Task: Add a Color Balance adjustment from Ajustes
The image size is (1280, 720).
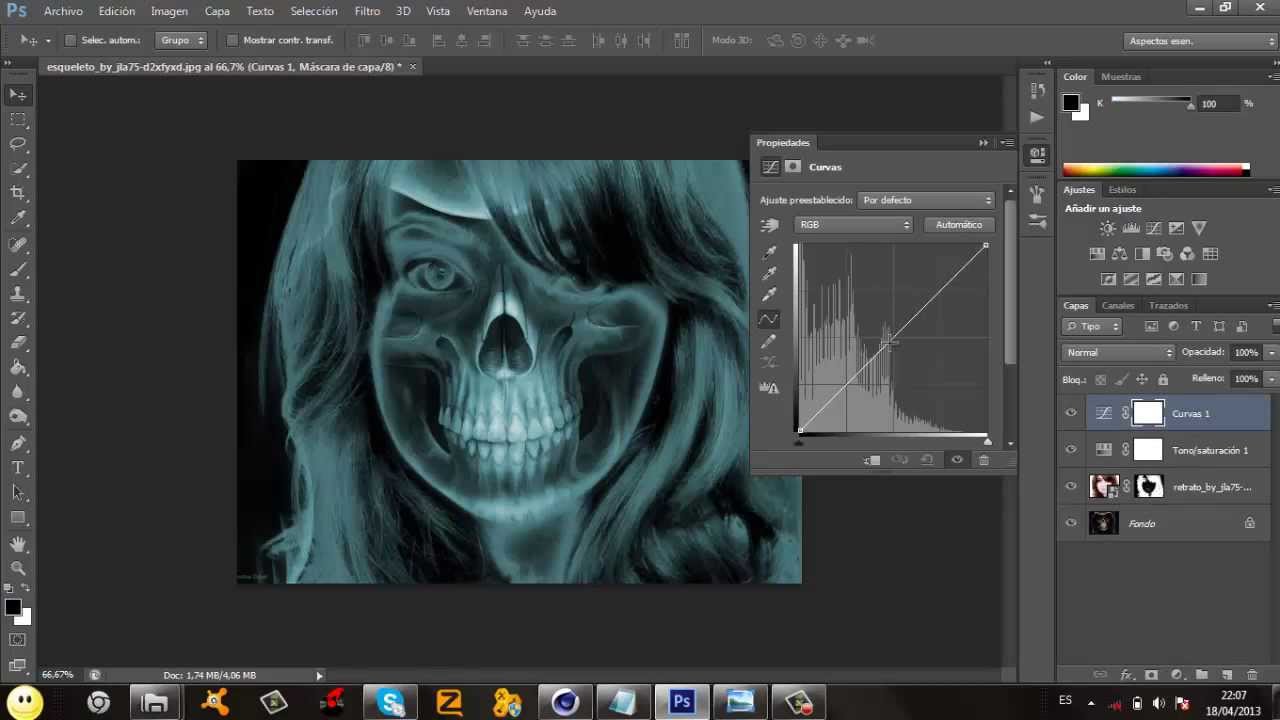Action: [1119, 254]
